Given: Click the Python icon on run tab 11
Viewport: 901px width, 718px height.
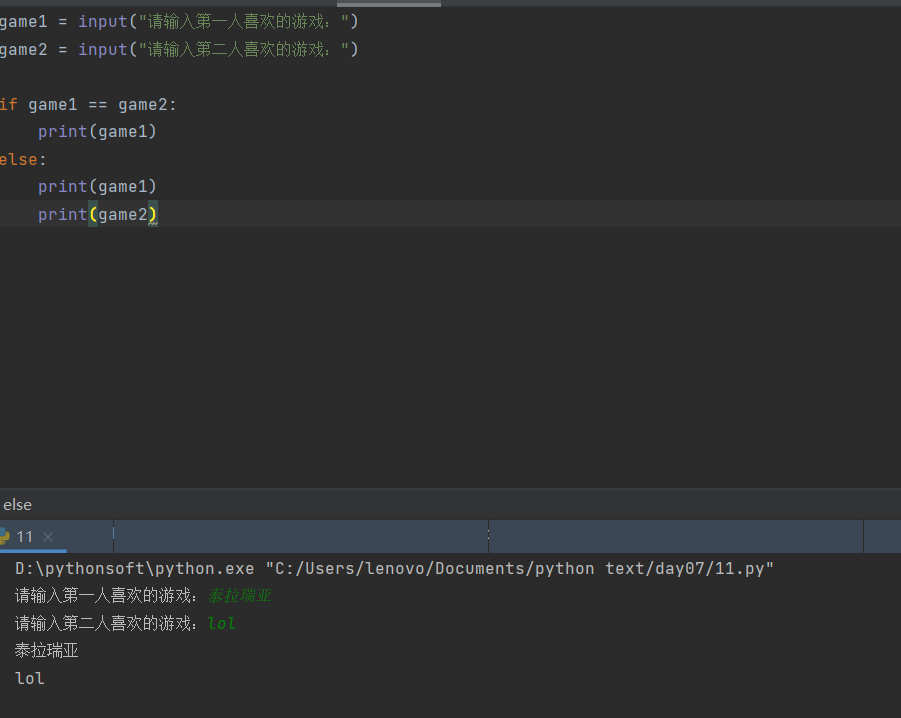Looking at the screenshot, I should click(8, 536).
